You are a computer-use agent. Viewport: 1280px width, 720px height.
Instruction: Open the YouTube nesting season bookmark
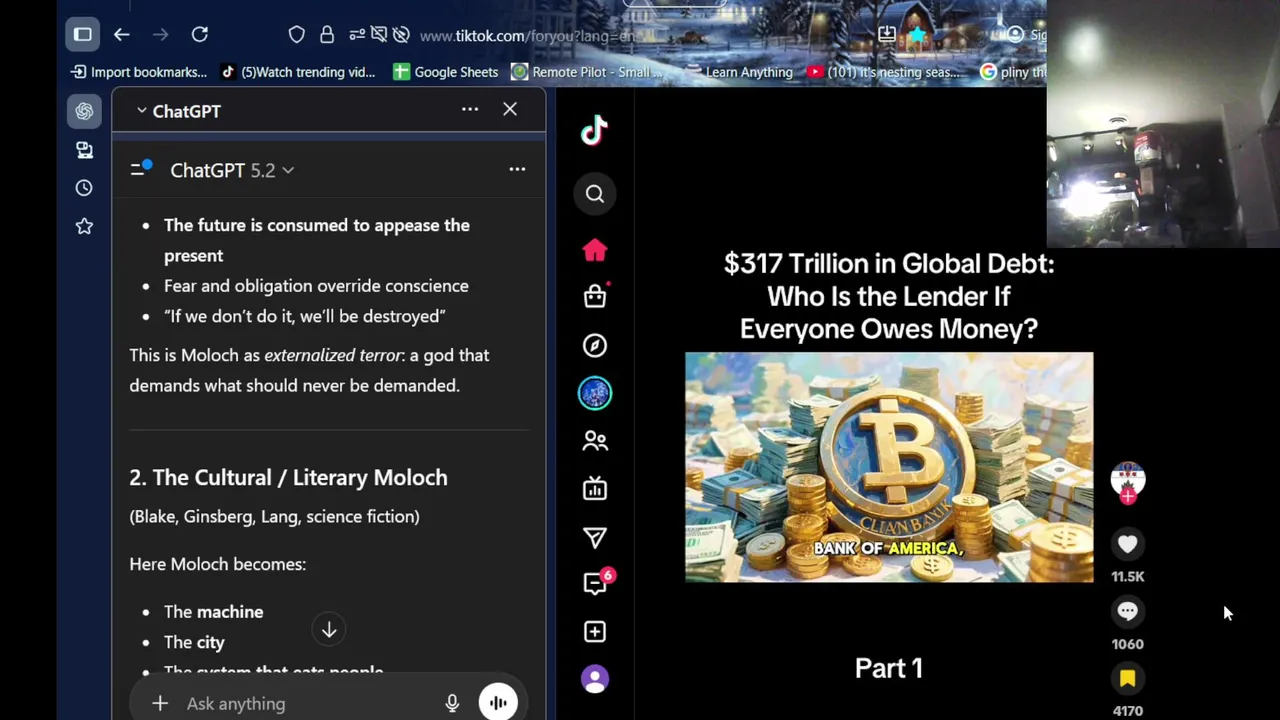click(x=883, y=72)
